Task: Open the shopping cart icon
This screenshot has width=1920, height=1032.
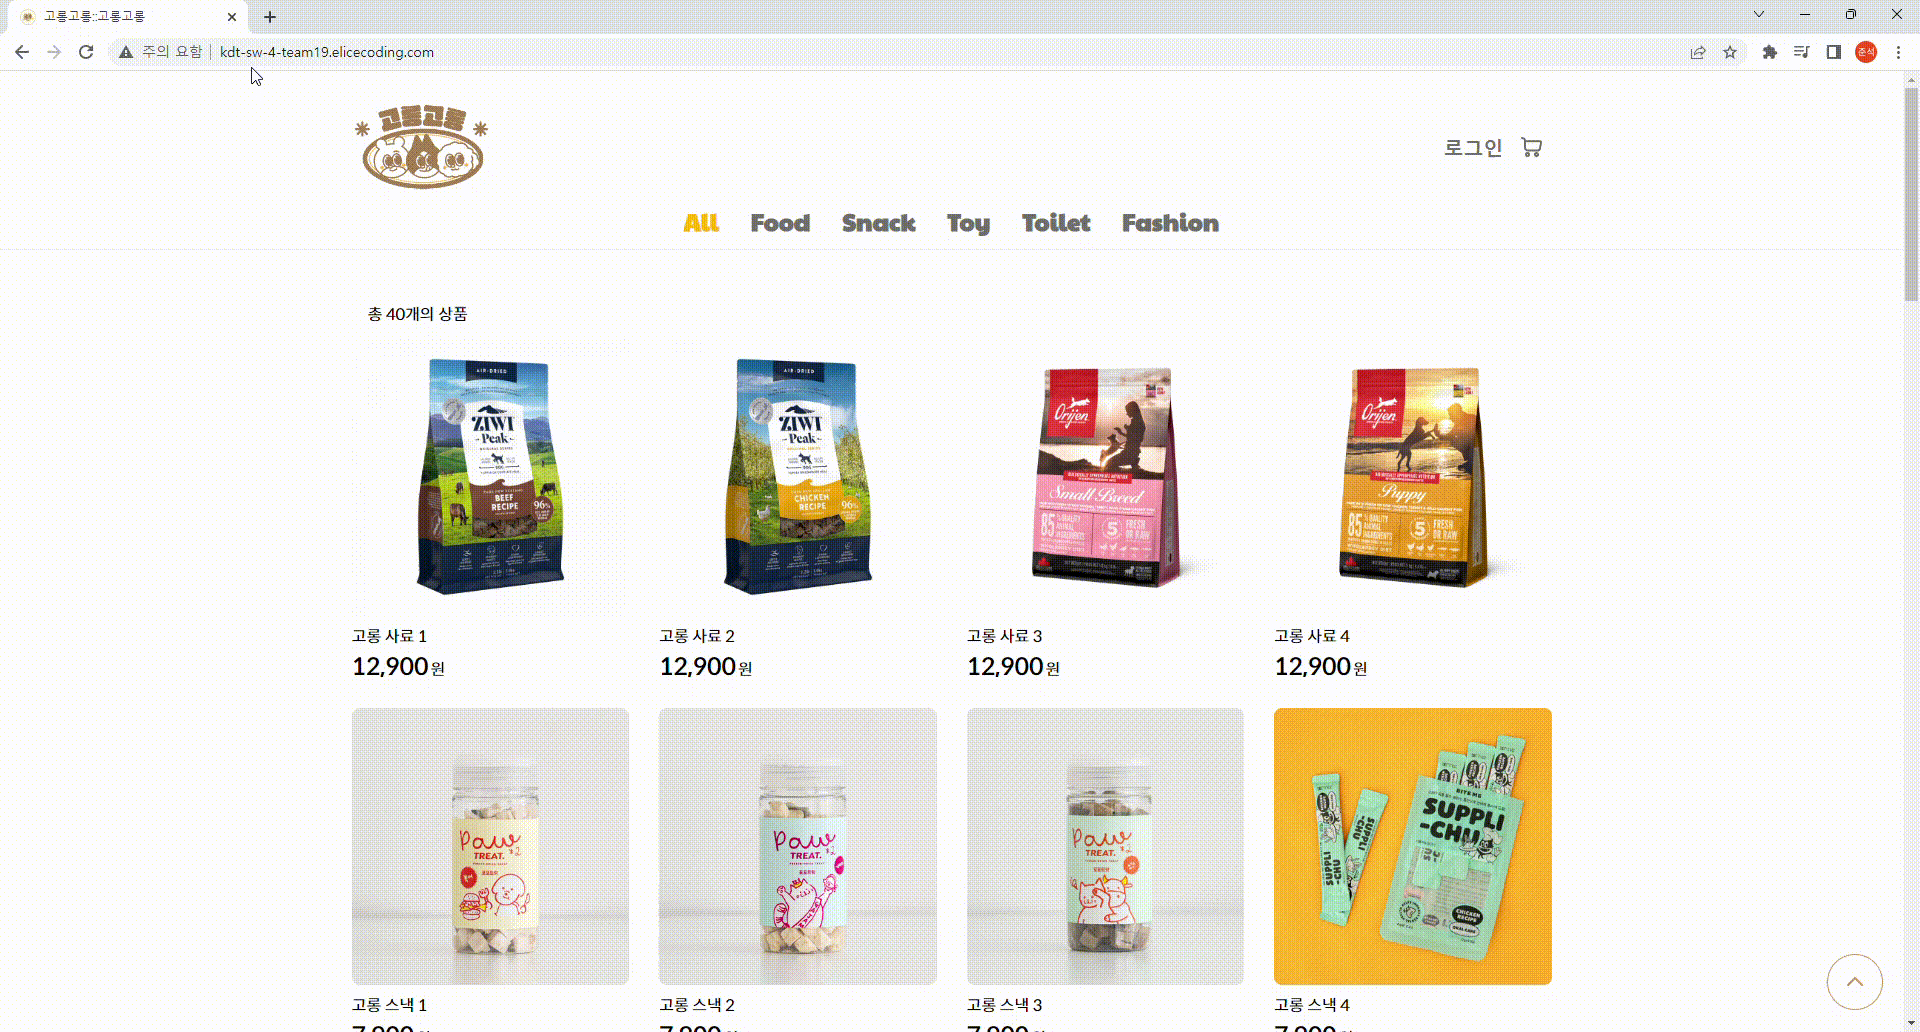Action: (1531, 148)
